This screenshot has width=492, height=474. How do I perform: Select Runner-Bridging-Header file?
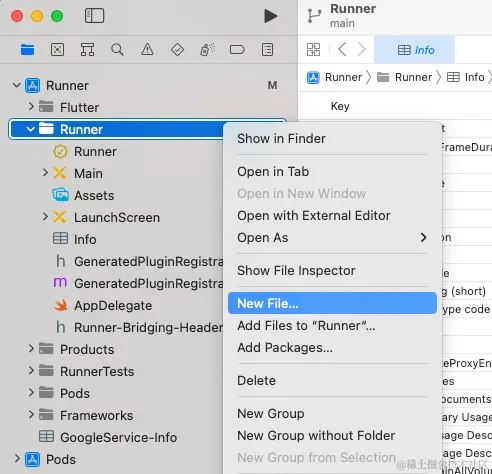(x=138, y=328)
